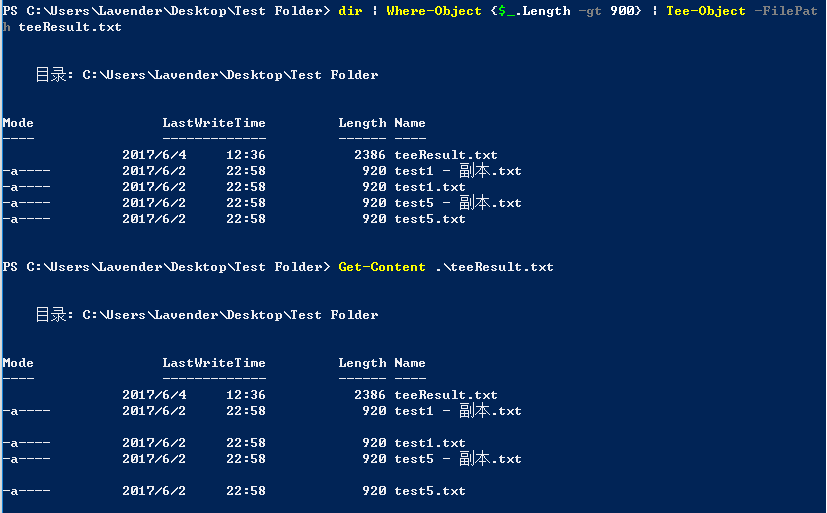Select test5.txt filename in Get-Content output
The image size is (827, 513).
click(x=430, y=491)
